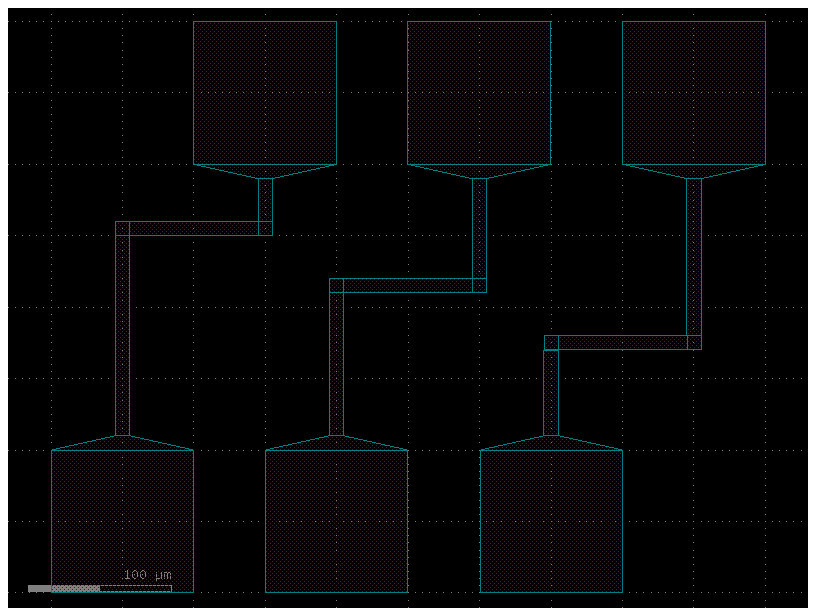Select the taper below the top-left pad
816x616 pixels.
tap(265, 171)
